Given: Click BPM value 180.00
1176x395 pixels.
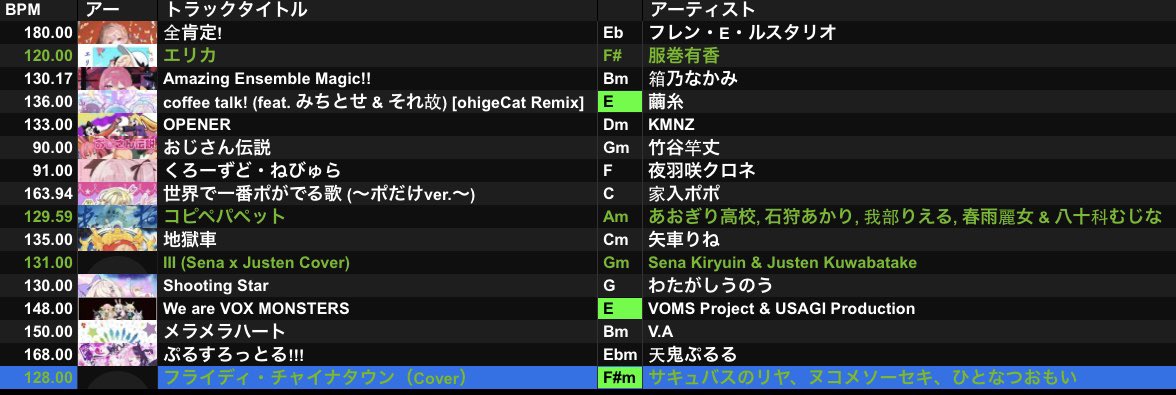Looking at the screenshot, I should pyautogui.click(x=48, y=32).
